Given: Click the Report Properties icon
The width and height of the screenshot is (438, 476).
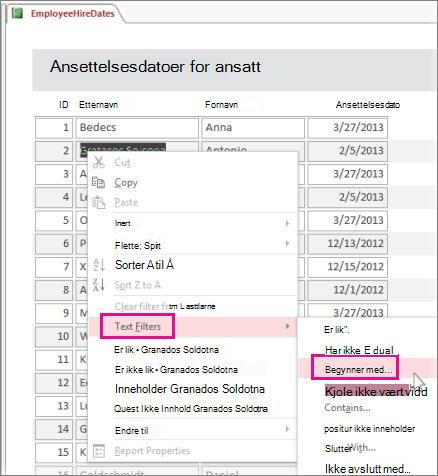Looking at the screenshot, I should click(x=99, y=451).
